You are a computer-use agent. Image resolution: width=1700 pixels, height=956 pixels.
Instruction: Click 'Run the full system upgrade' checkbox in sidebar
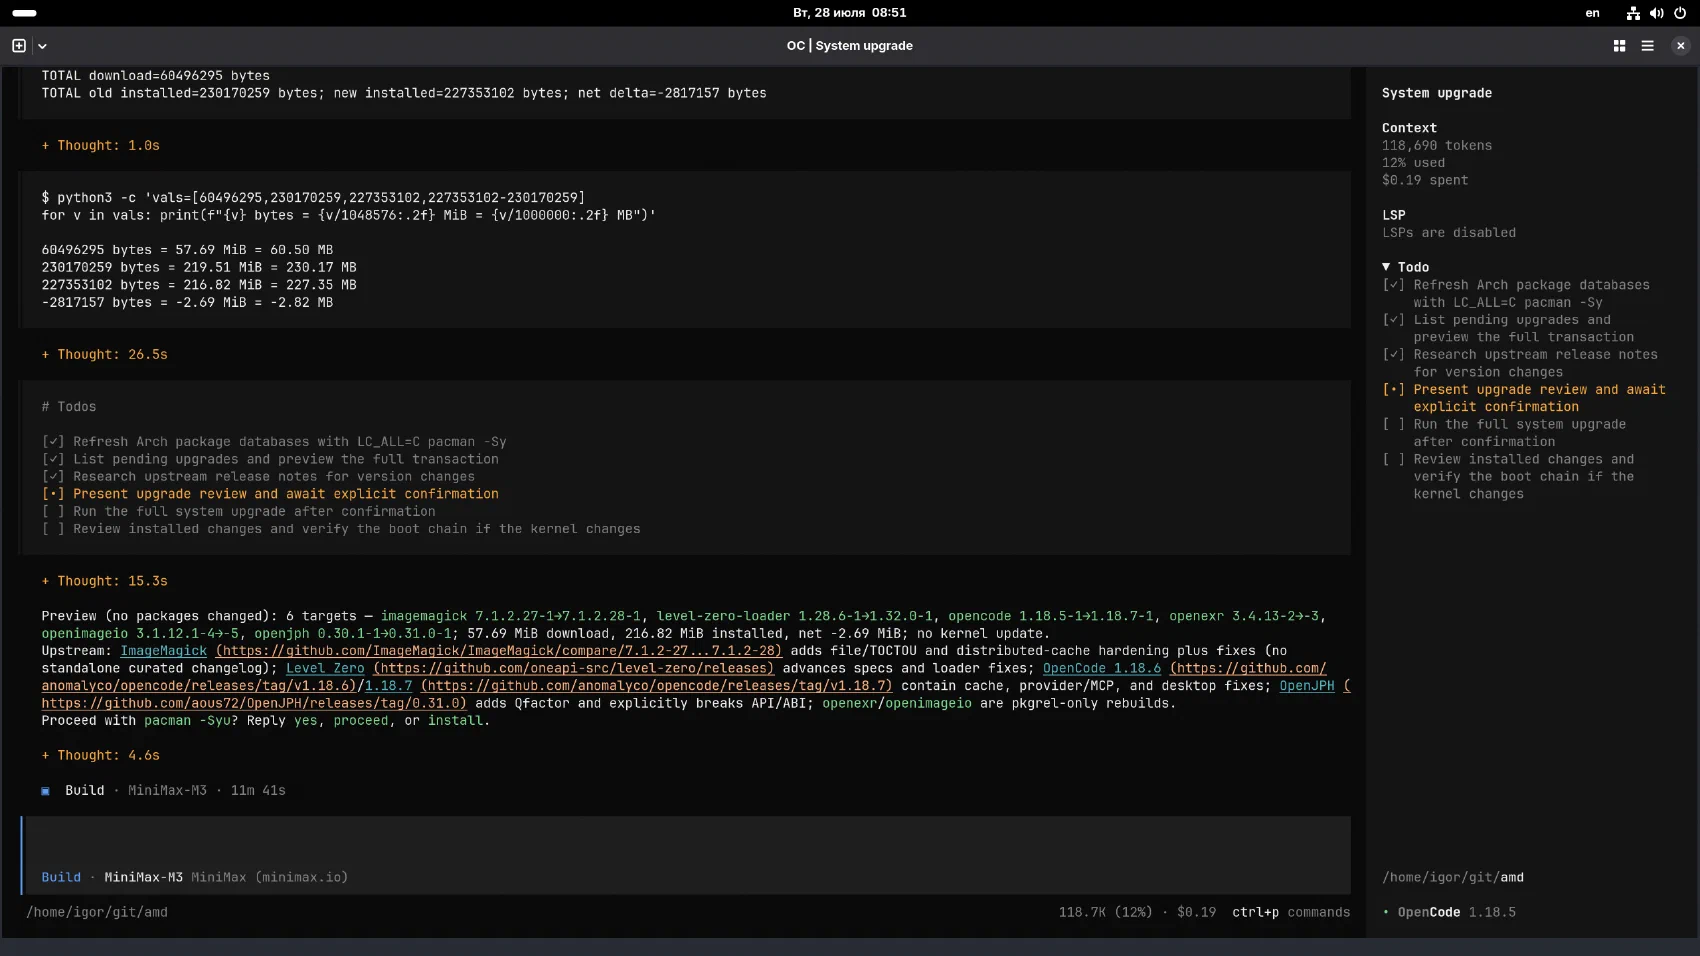[x=1393, y=425]
